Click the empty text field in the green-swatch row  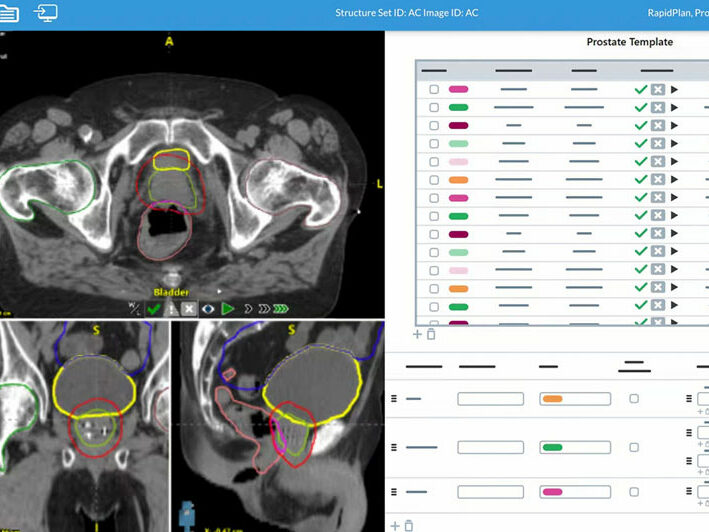(490, 447)
